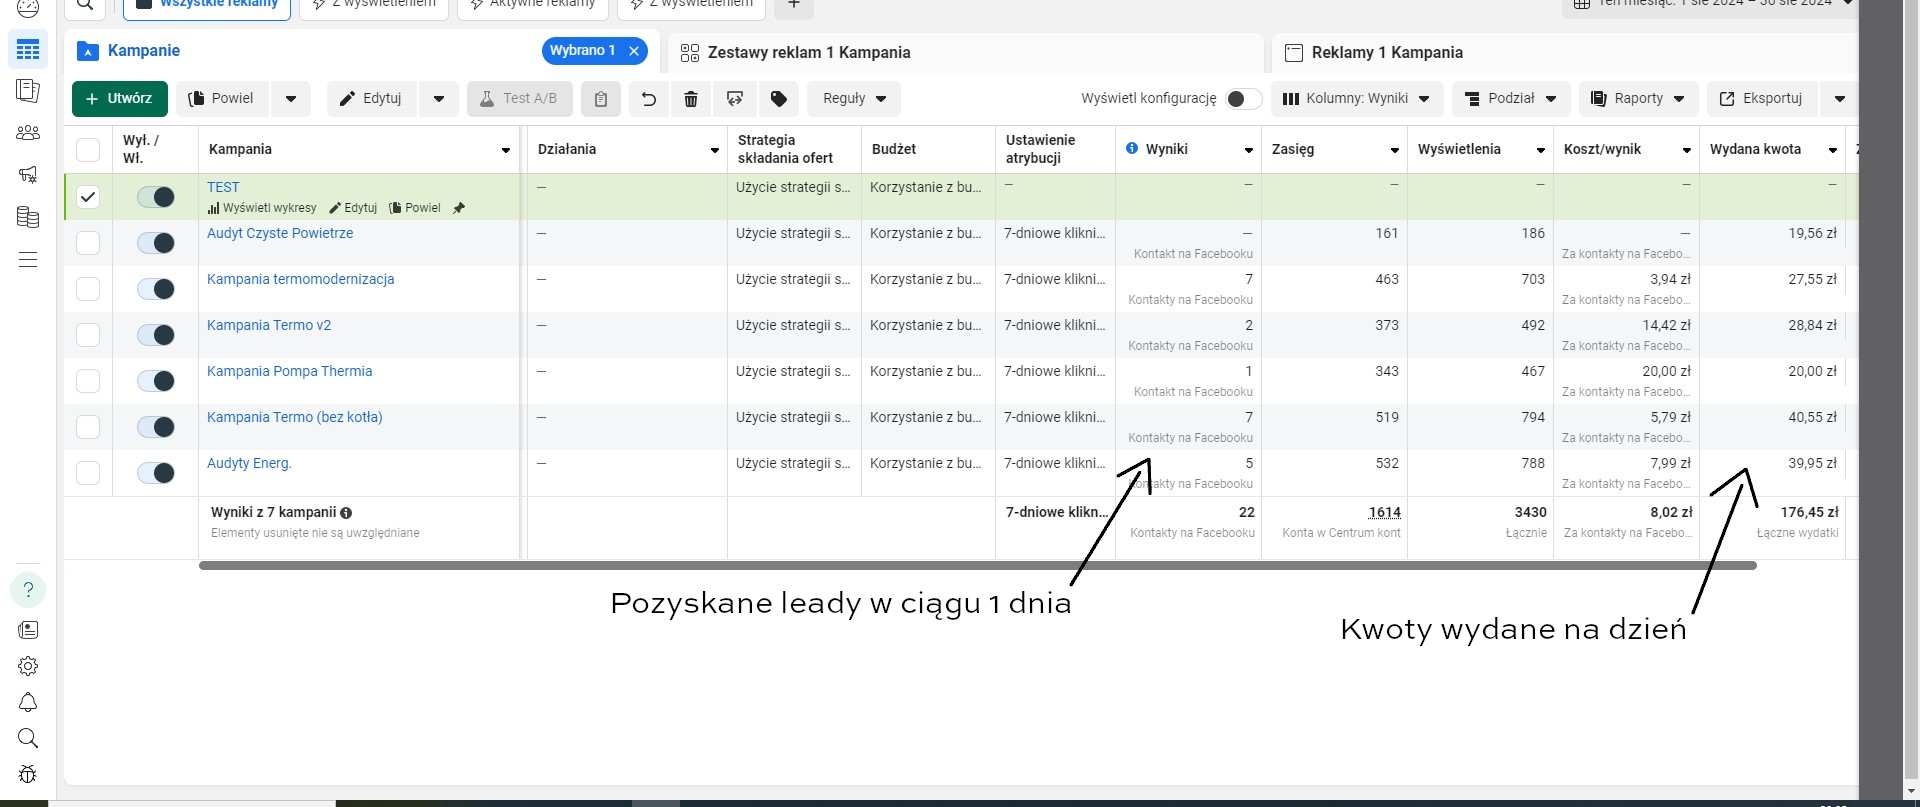Open the Kampania termomodernizacja campaign link
Screen dimensions: 1920x807
click(x=300, y=279)
